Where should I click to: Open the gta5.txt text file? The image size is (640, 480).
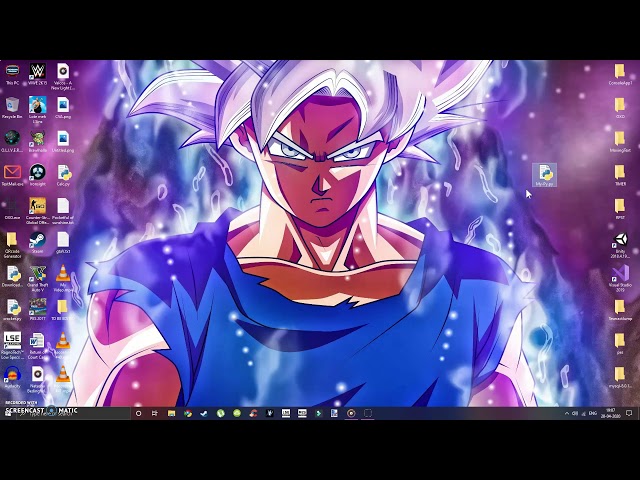[x=63, y=242]
